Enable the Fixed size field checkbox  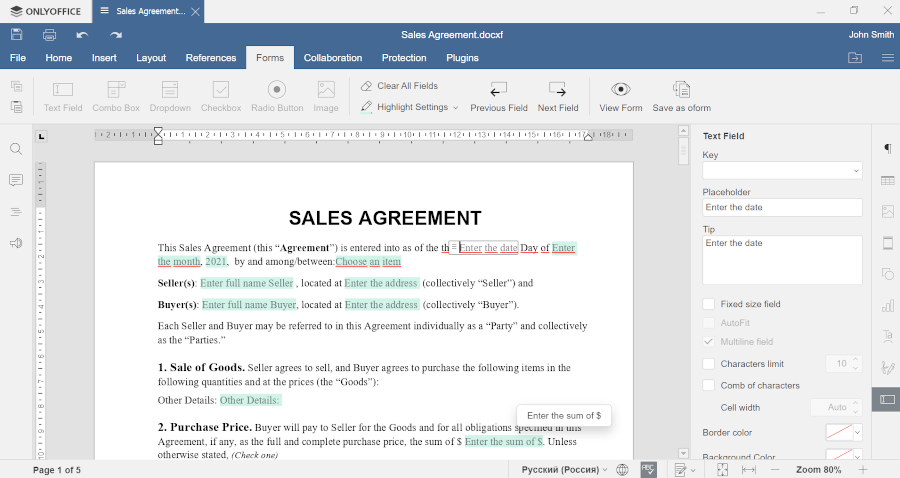(709, 304)
